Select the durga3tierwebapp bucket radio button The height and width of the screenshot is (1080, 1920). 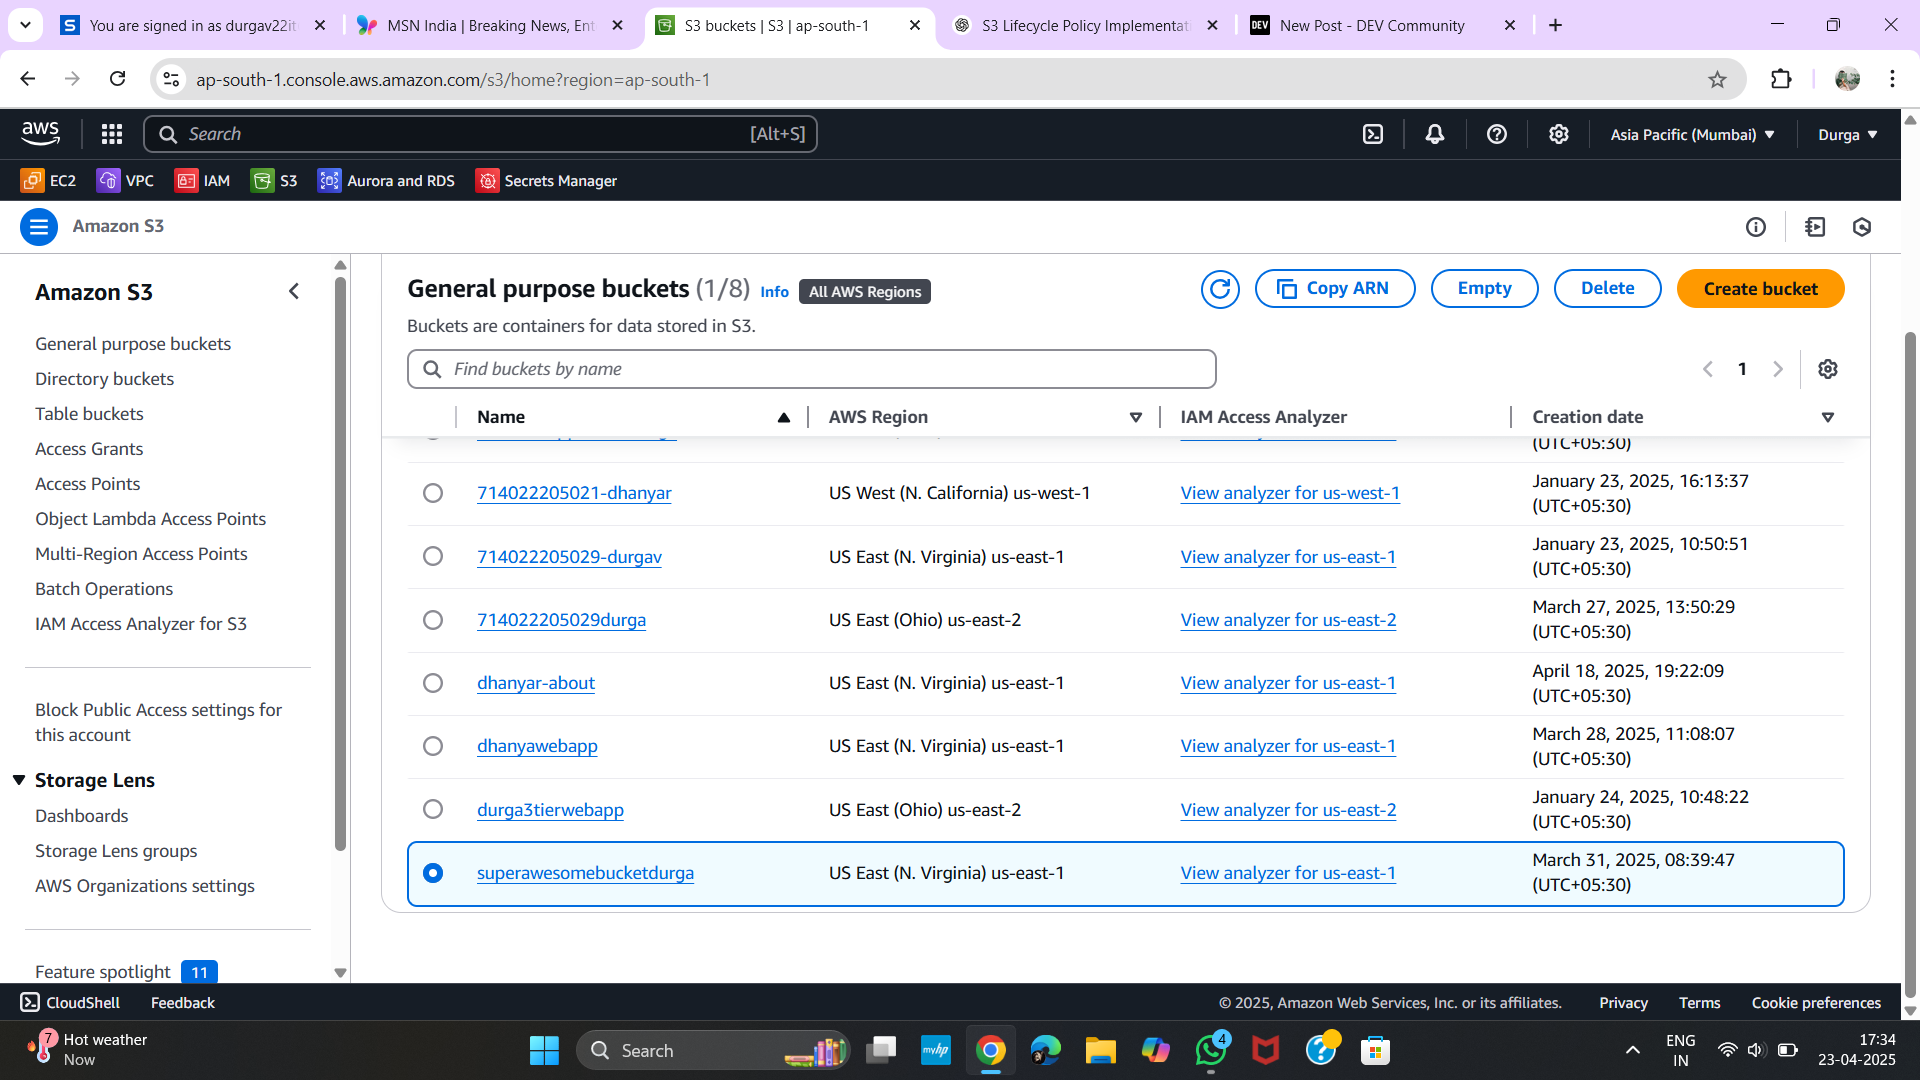click(433, 809)
